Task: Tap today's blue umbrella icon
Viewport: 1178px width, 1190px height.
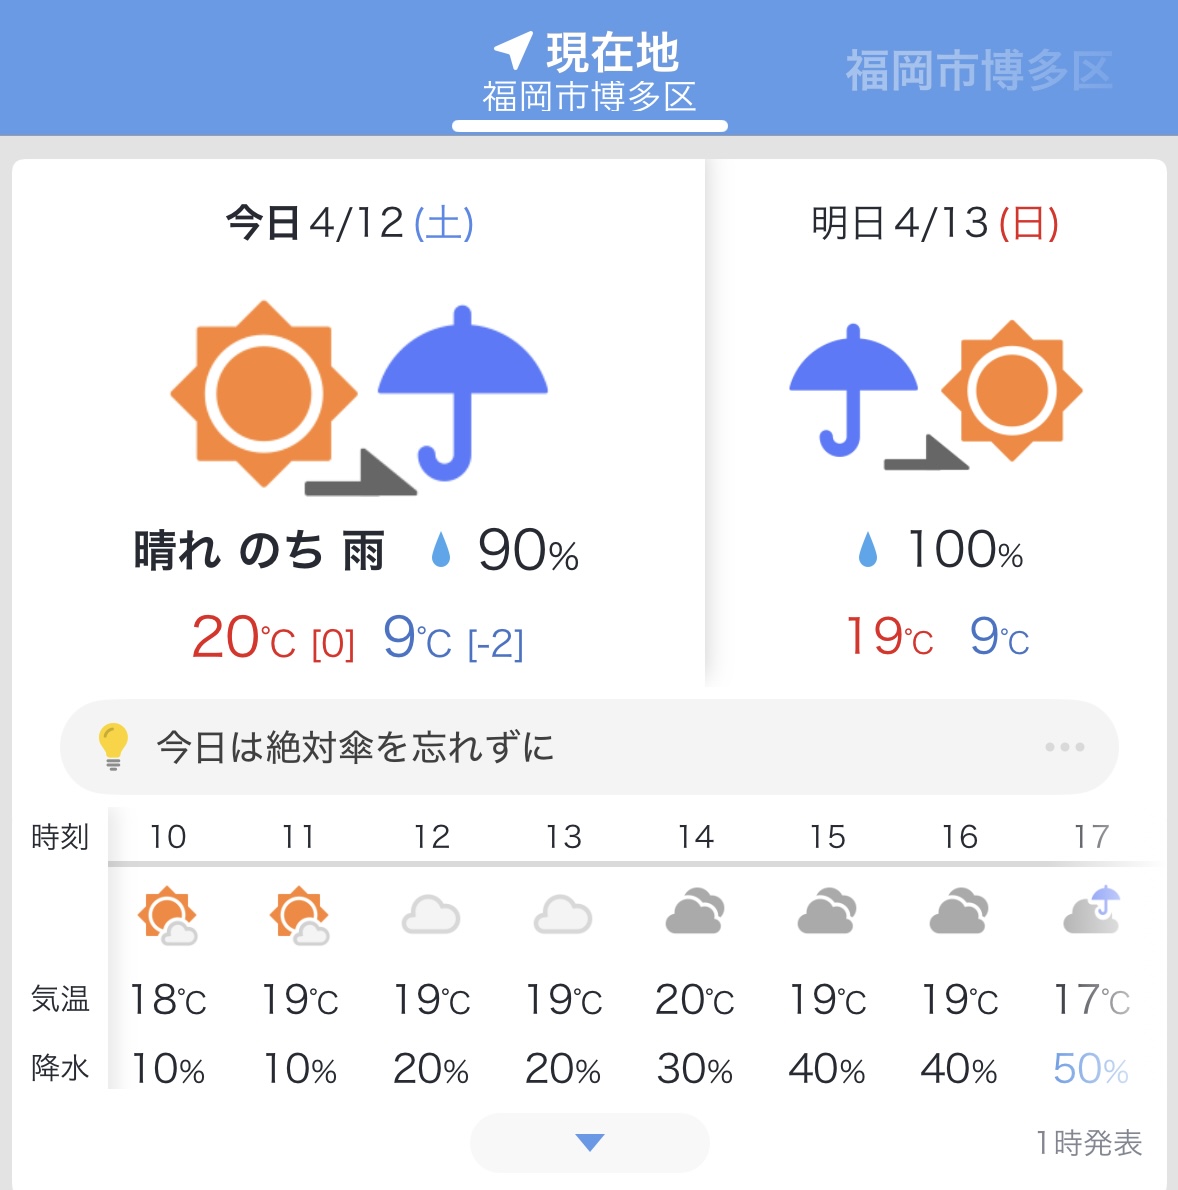Action: (x=461, y=392)
